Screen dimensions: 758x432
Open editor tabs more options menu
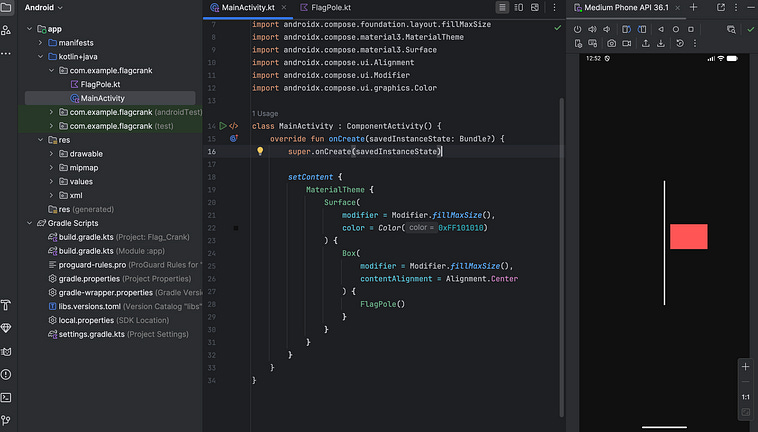(x=554, y=7)
